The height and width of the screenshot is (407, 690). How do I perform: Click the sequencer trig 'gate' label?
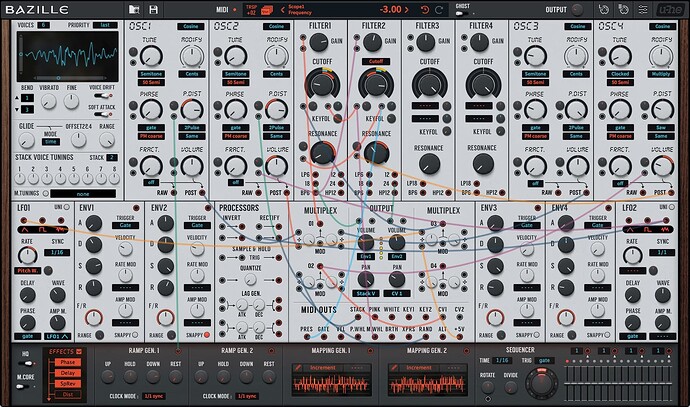(x=544, y=360)
